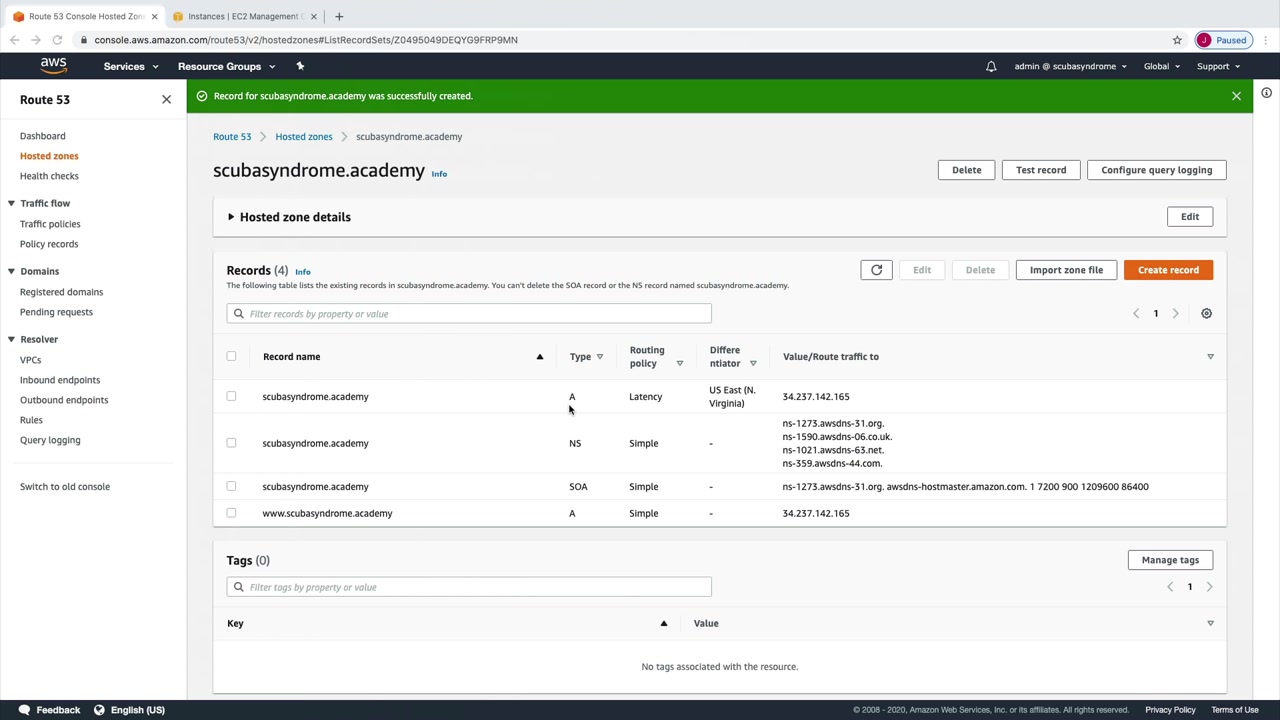Open the Resource Groups dropdown

pos(226,66)
